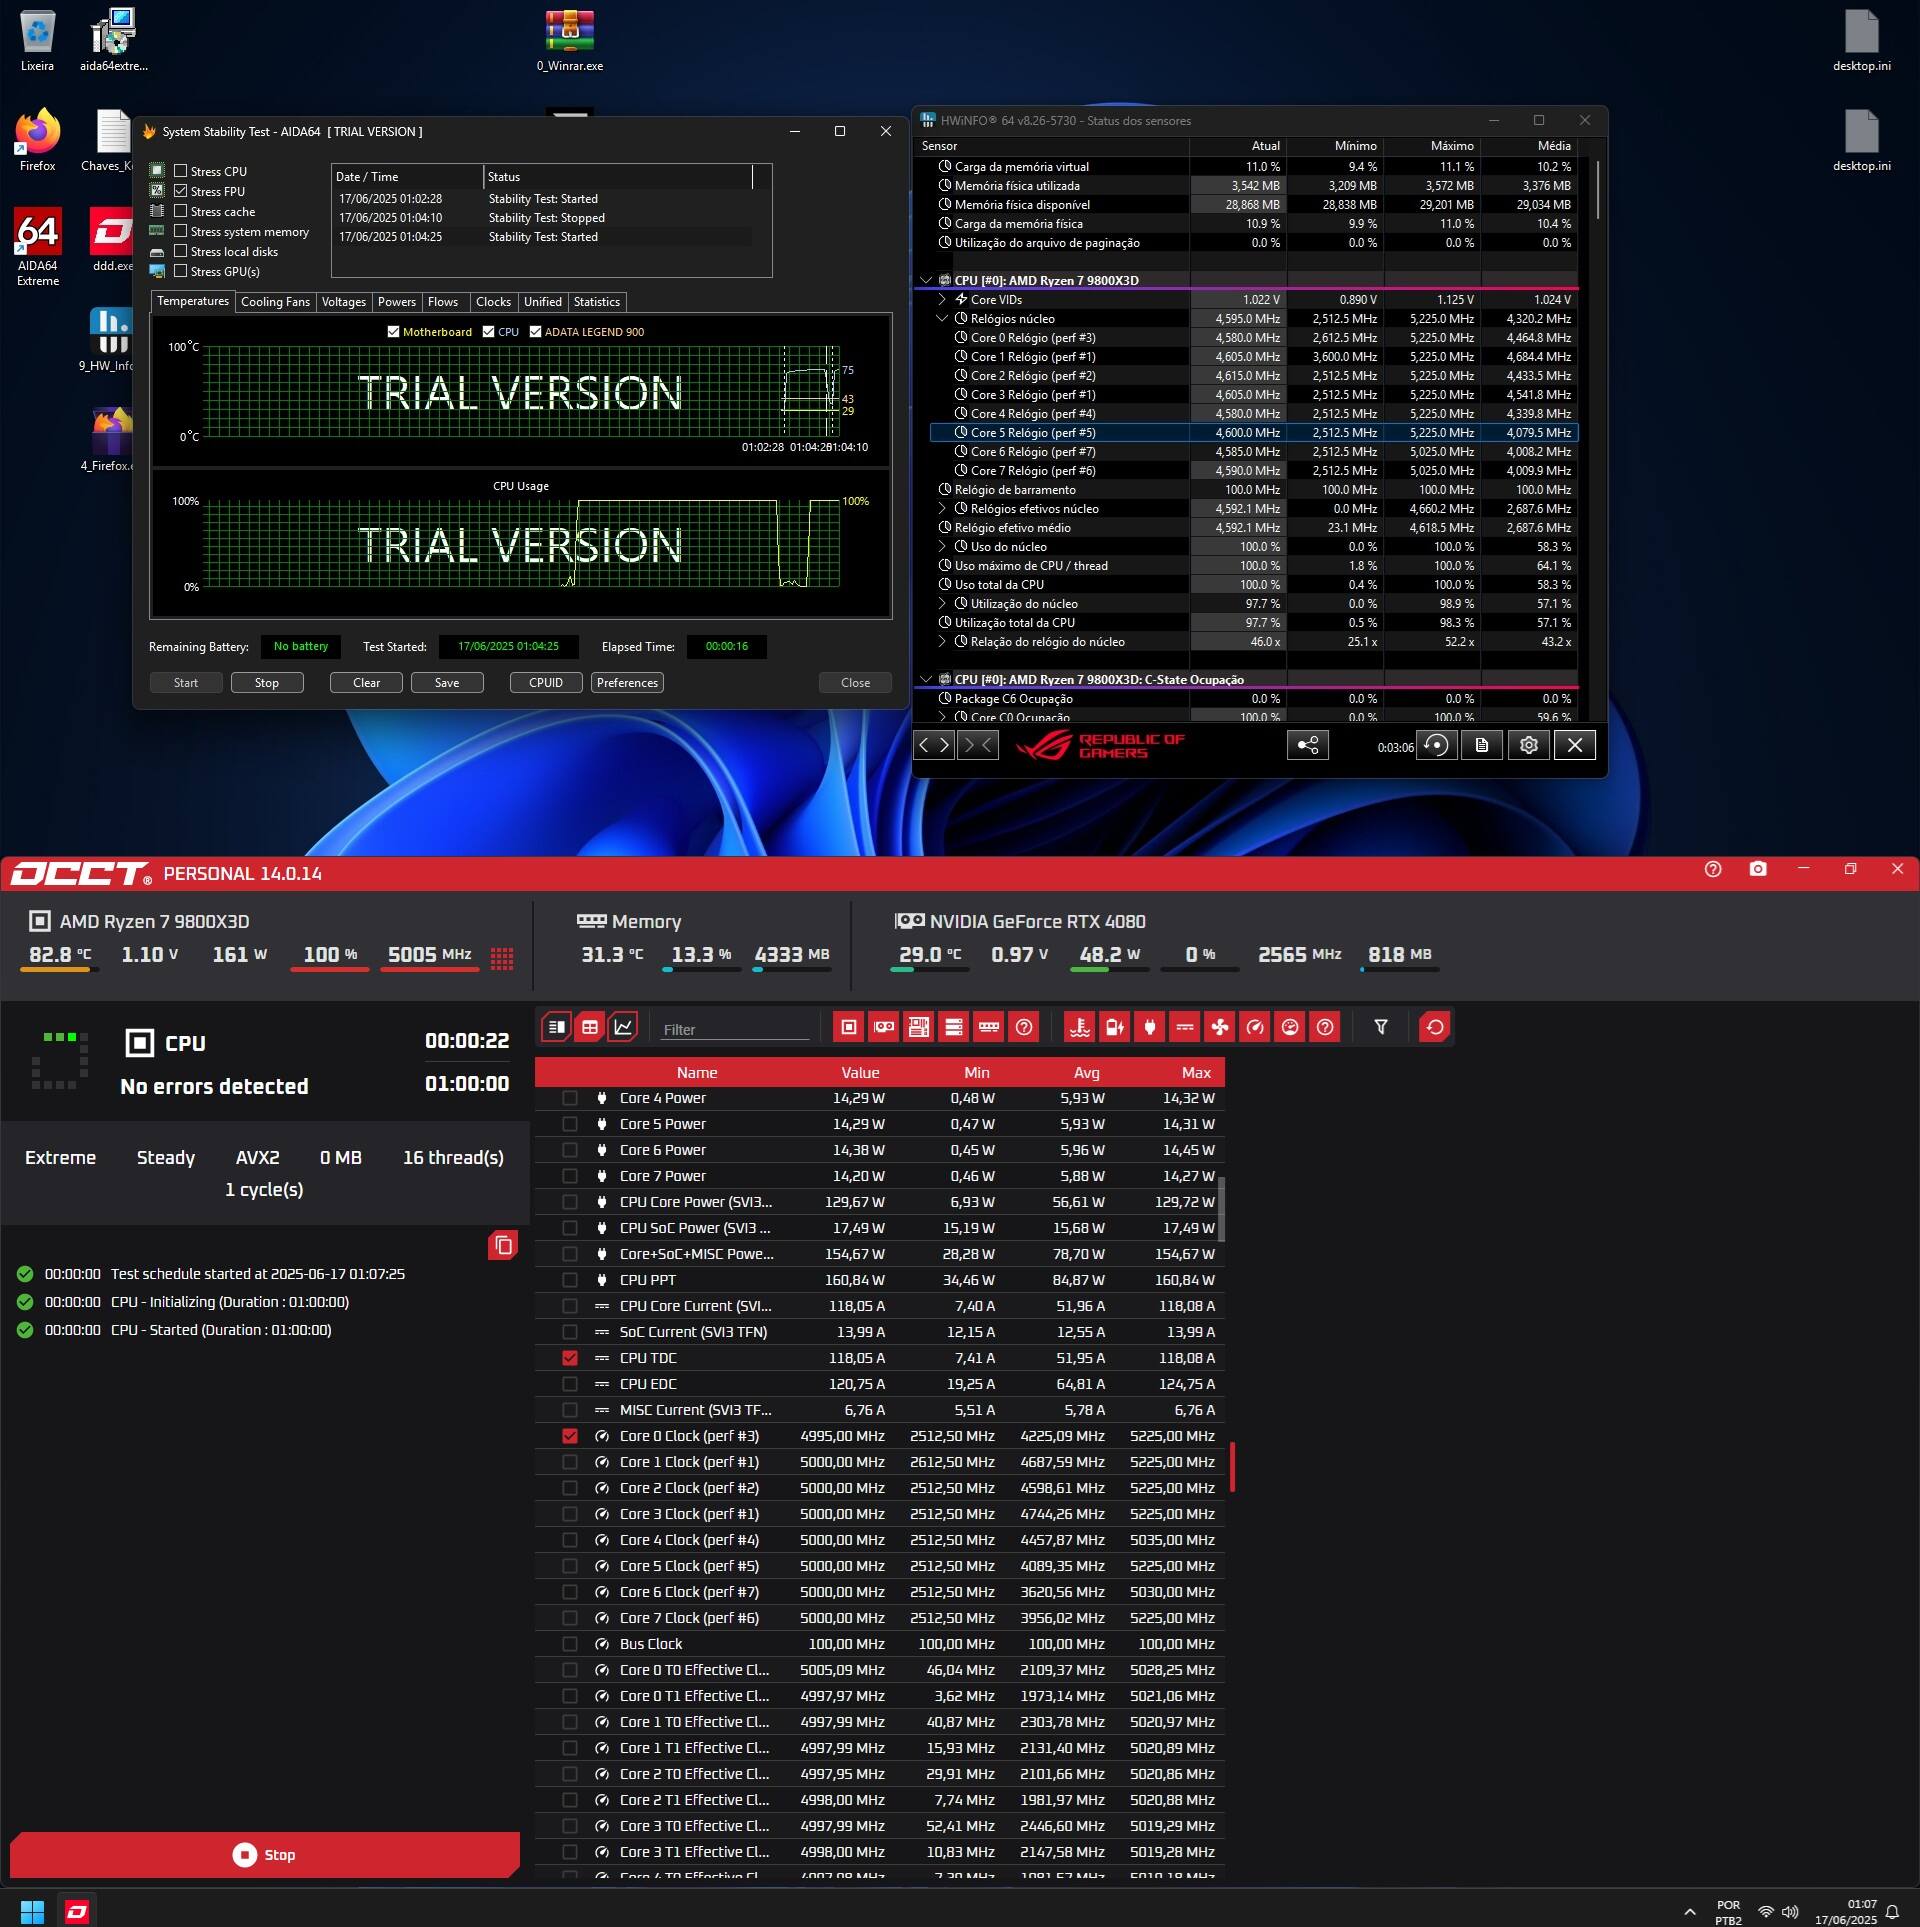The height and width of the screenshot is (1927, 1920).
Task: Collapse C-State Ocupação group in HWiNFO
Action: click(x=926, y=679)
